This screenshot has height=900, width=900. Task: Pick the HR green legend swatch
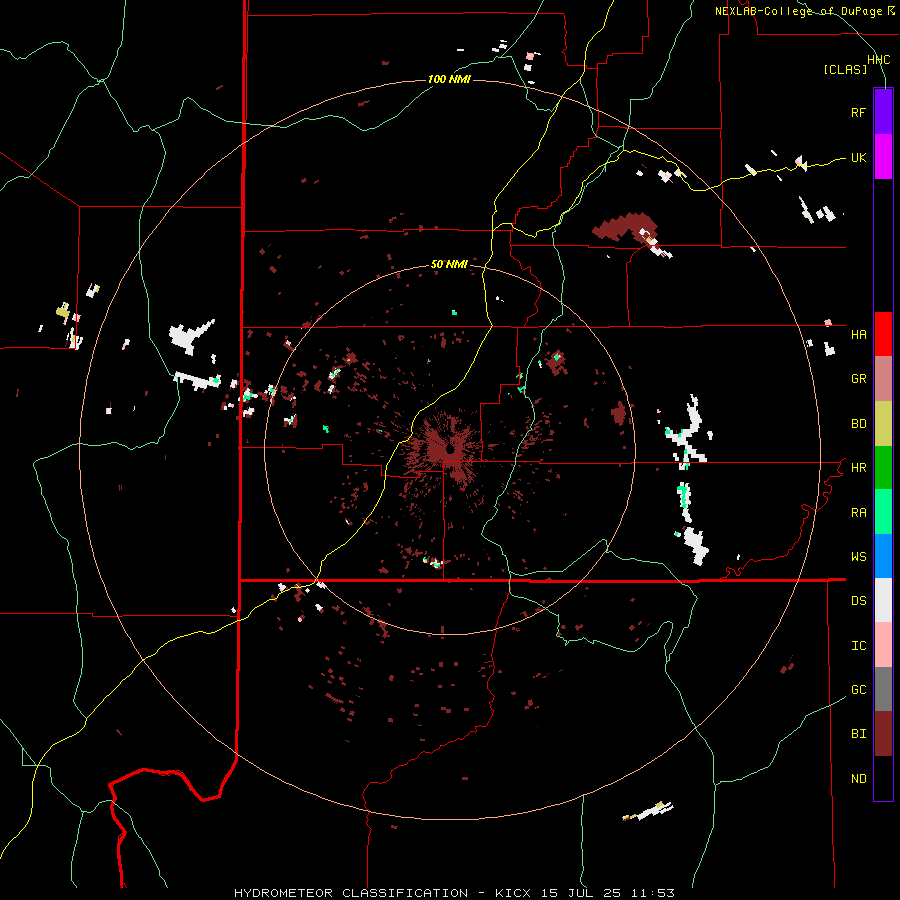point(883,468)
